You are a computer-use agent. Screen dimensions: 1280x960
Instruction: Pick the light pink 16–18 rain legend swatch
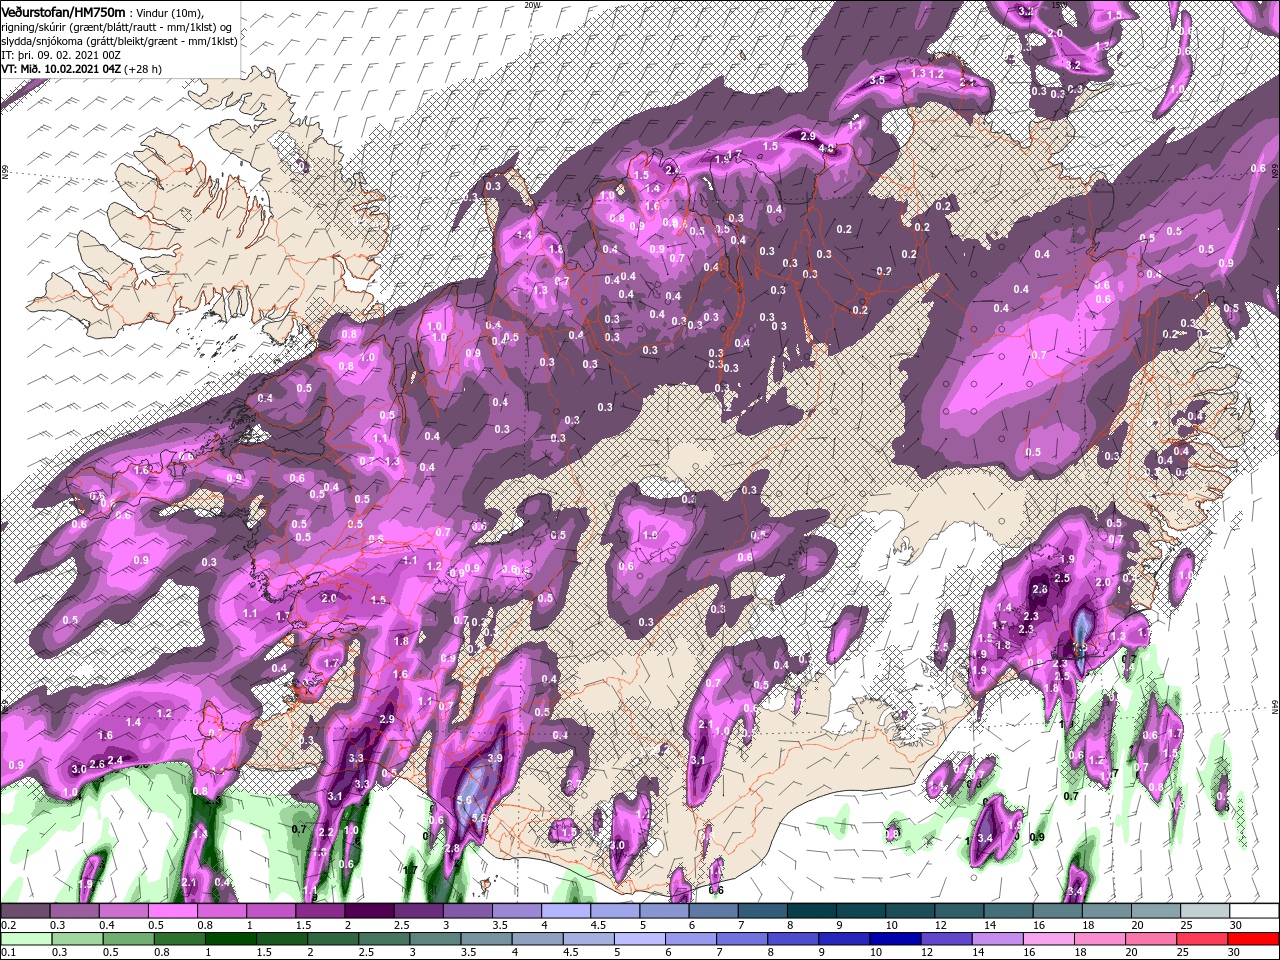pyautogui.click(x=1049, y=938)
